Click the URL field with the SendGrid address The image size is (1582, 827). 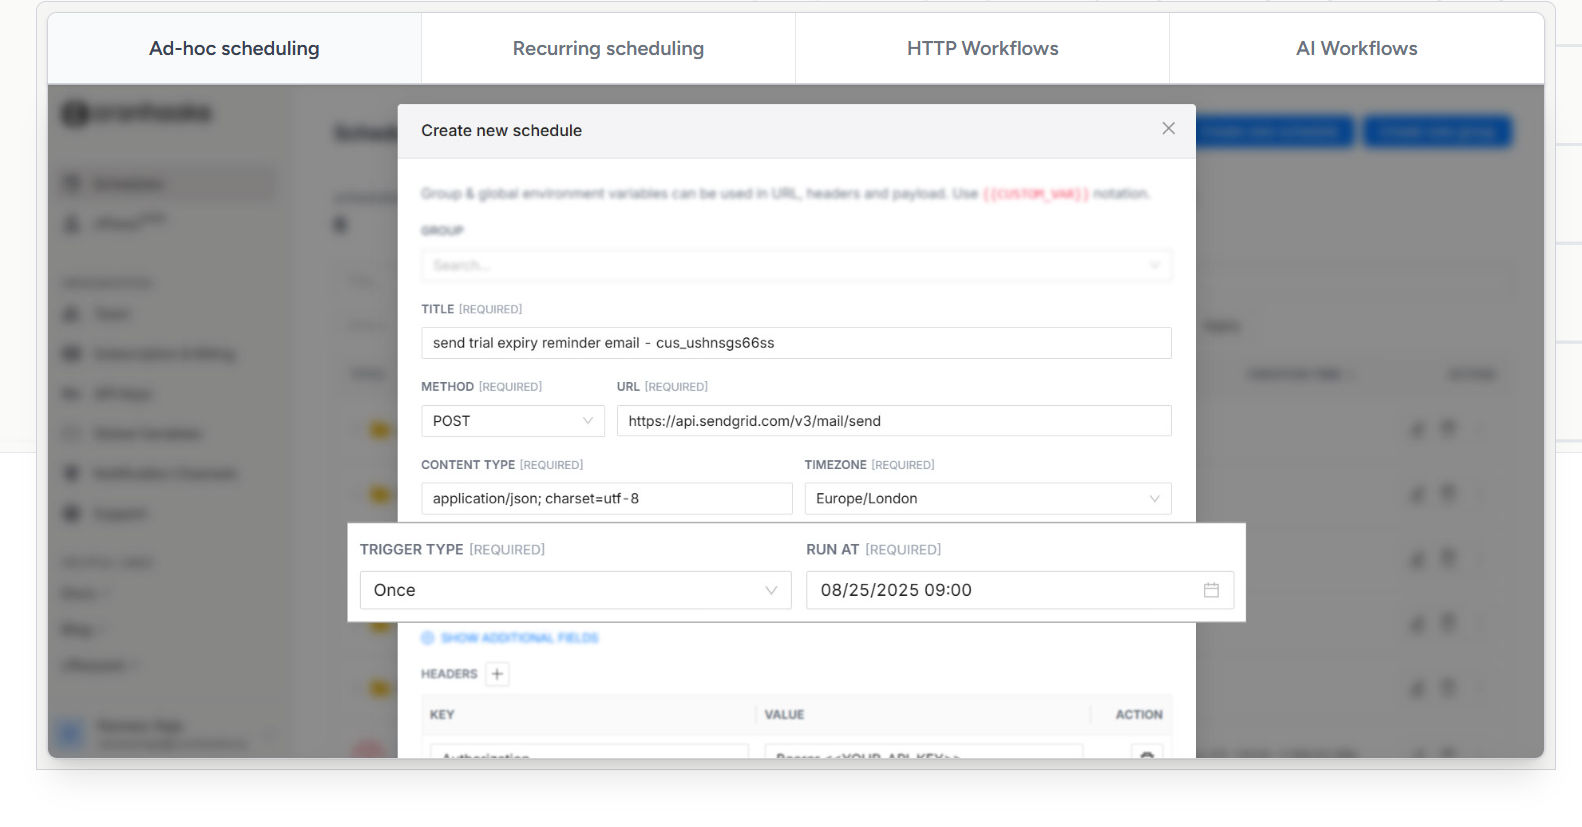click(x=894, y=421)
